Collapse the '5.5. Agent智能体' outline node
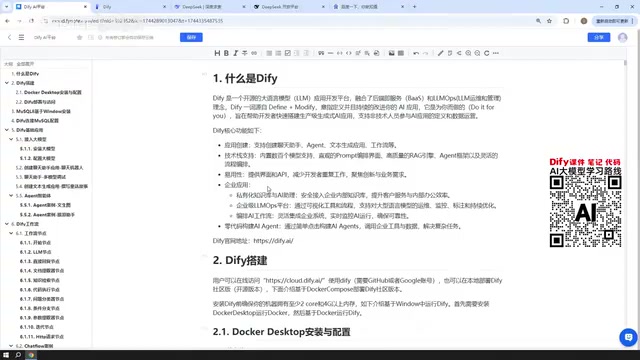The image size is (640, 360). [11, 196]
